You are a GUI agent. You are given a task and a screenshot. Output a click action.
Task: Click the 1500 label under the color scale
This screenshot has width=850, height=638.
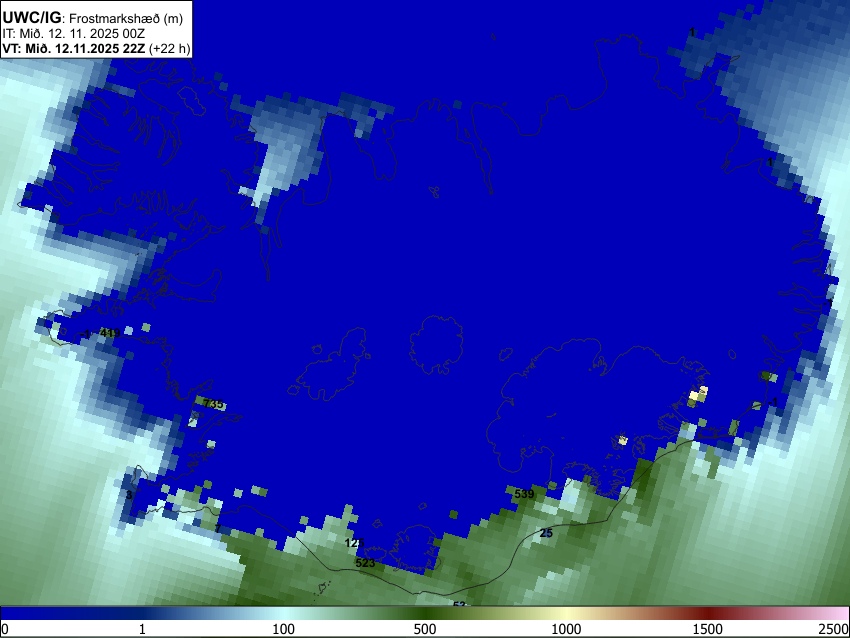pos(708,629)
